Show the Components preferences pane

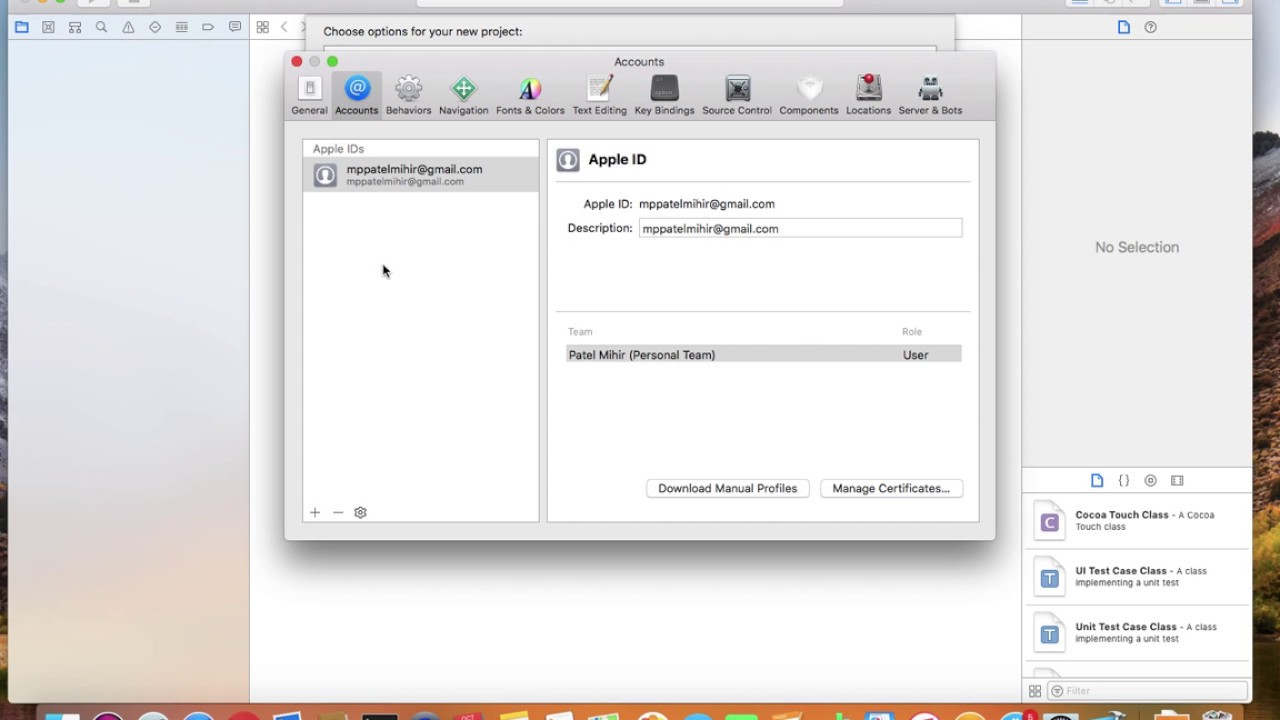coord(809,96)
